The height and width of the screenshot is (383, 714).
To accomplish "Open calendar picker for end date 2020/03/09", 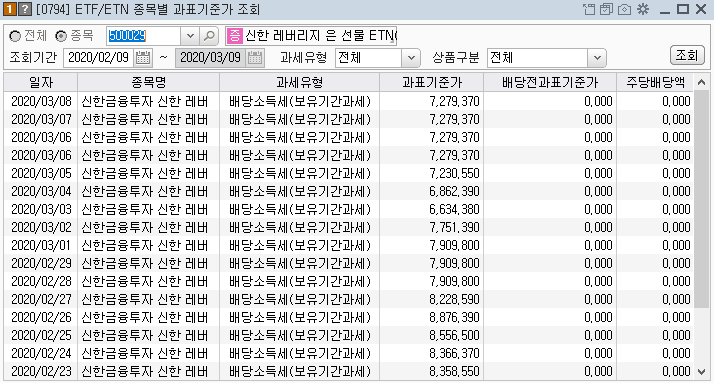I will pos(255,57).
